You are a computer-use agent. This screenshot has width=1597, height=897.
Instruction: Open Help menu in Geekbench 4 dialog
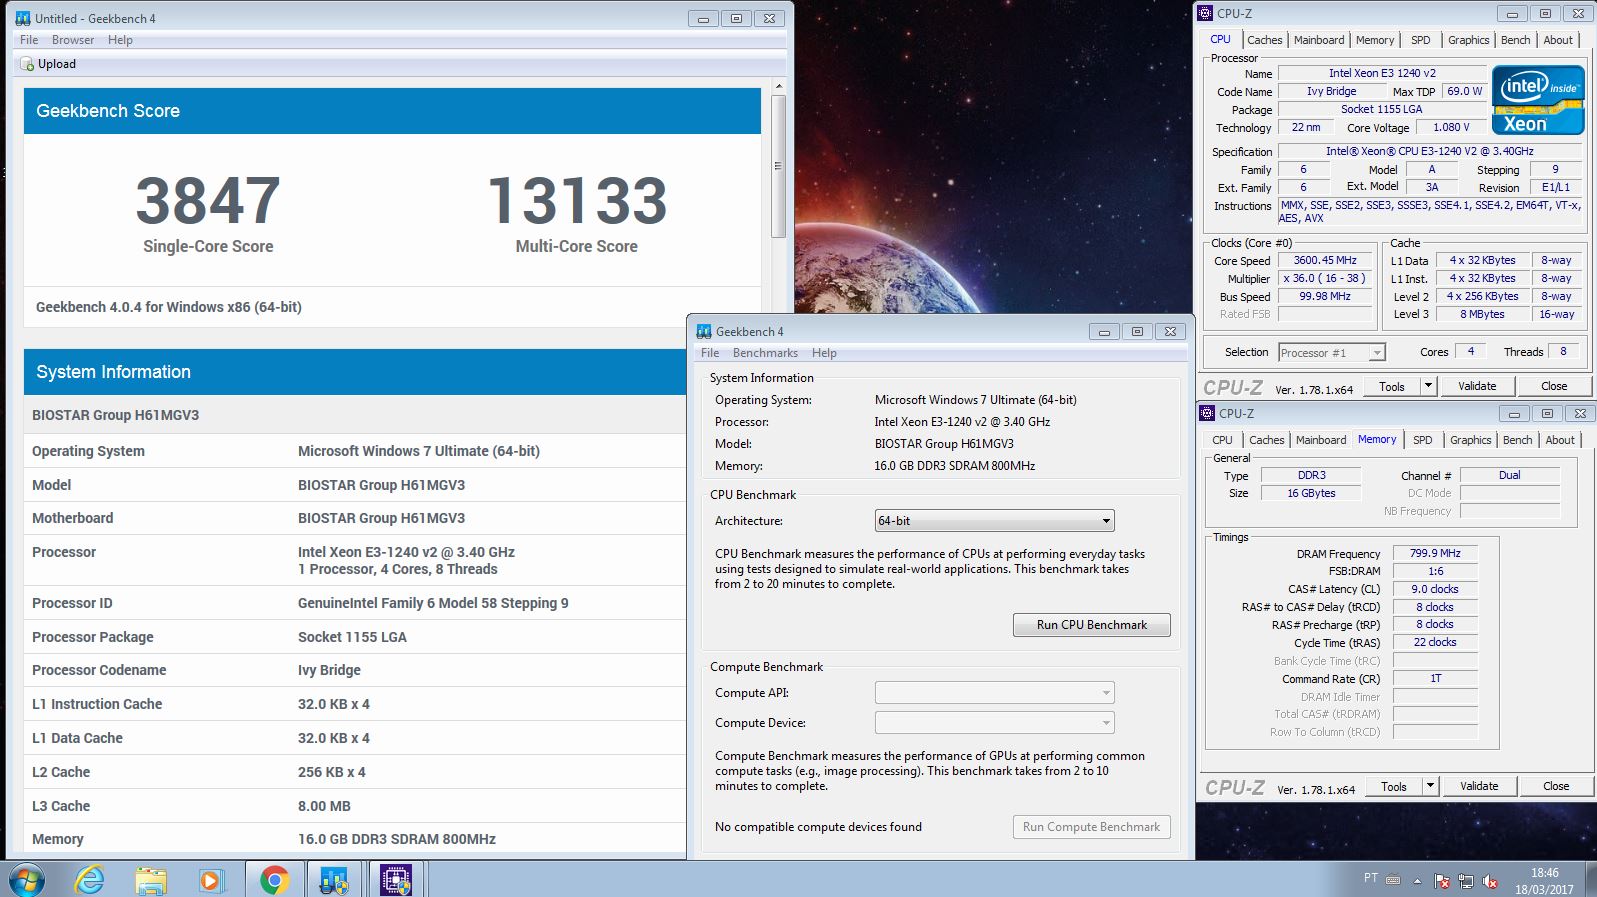coord(824,353)
